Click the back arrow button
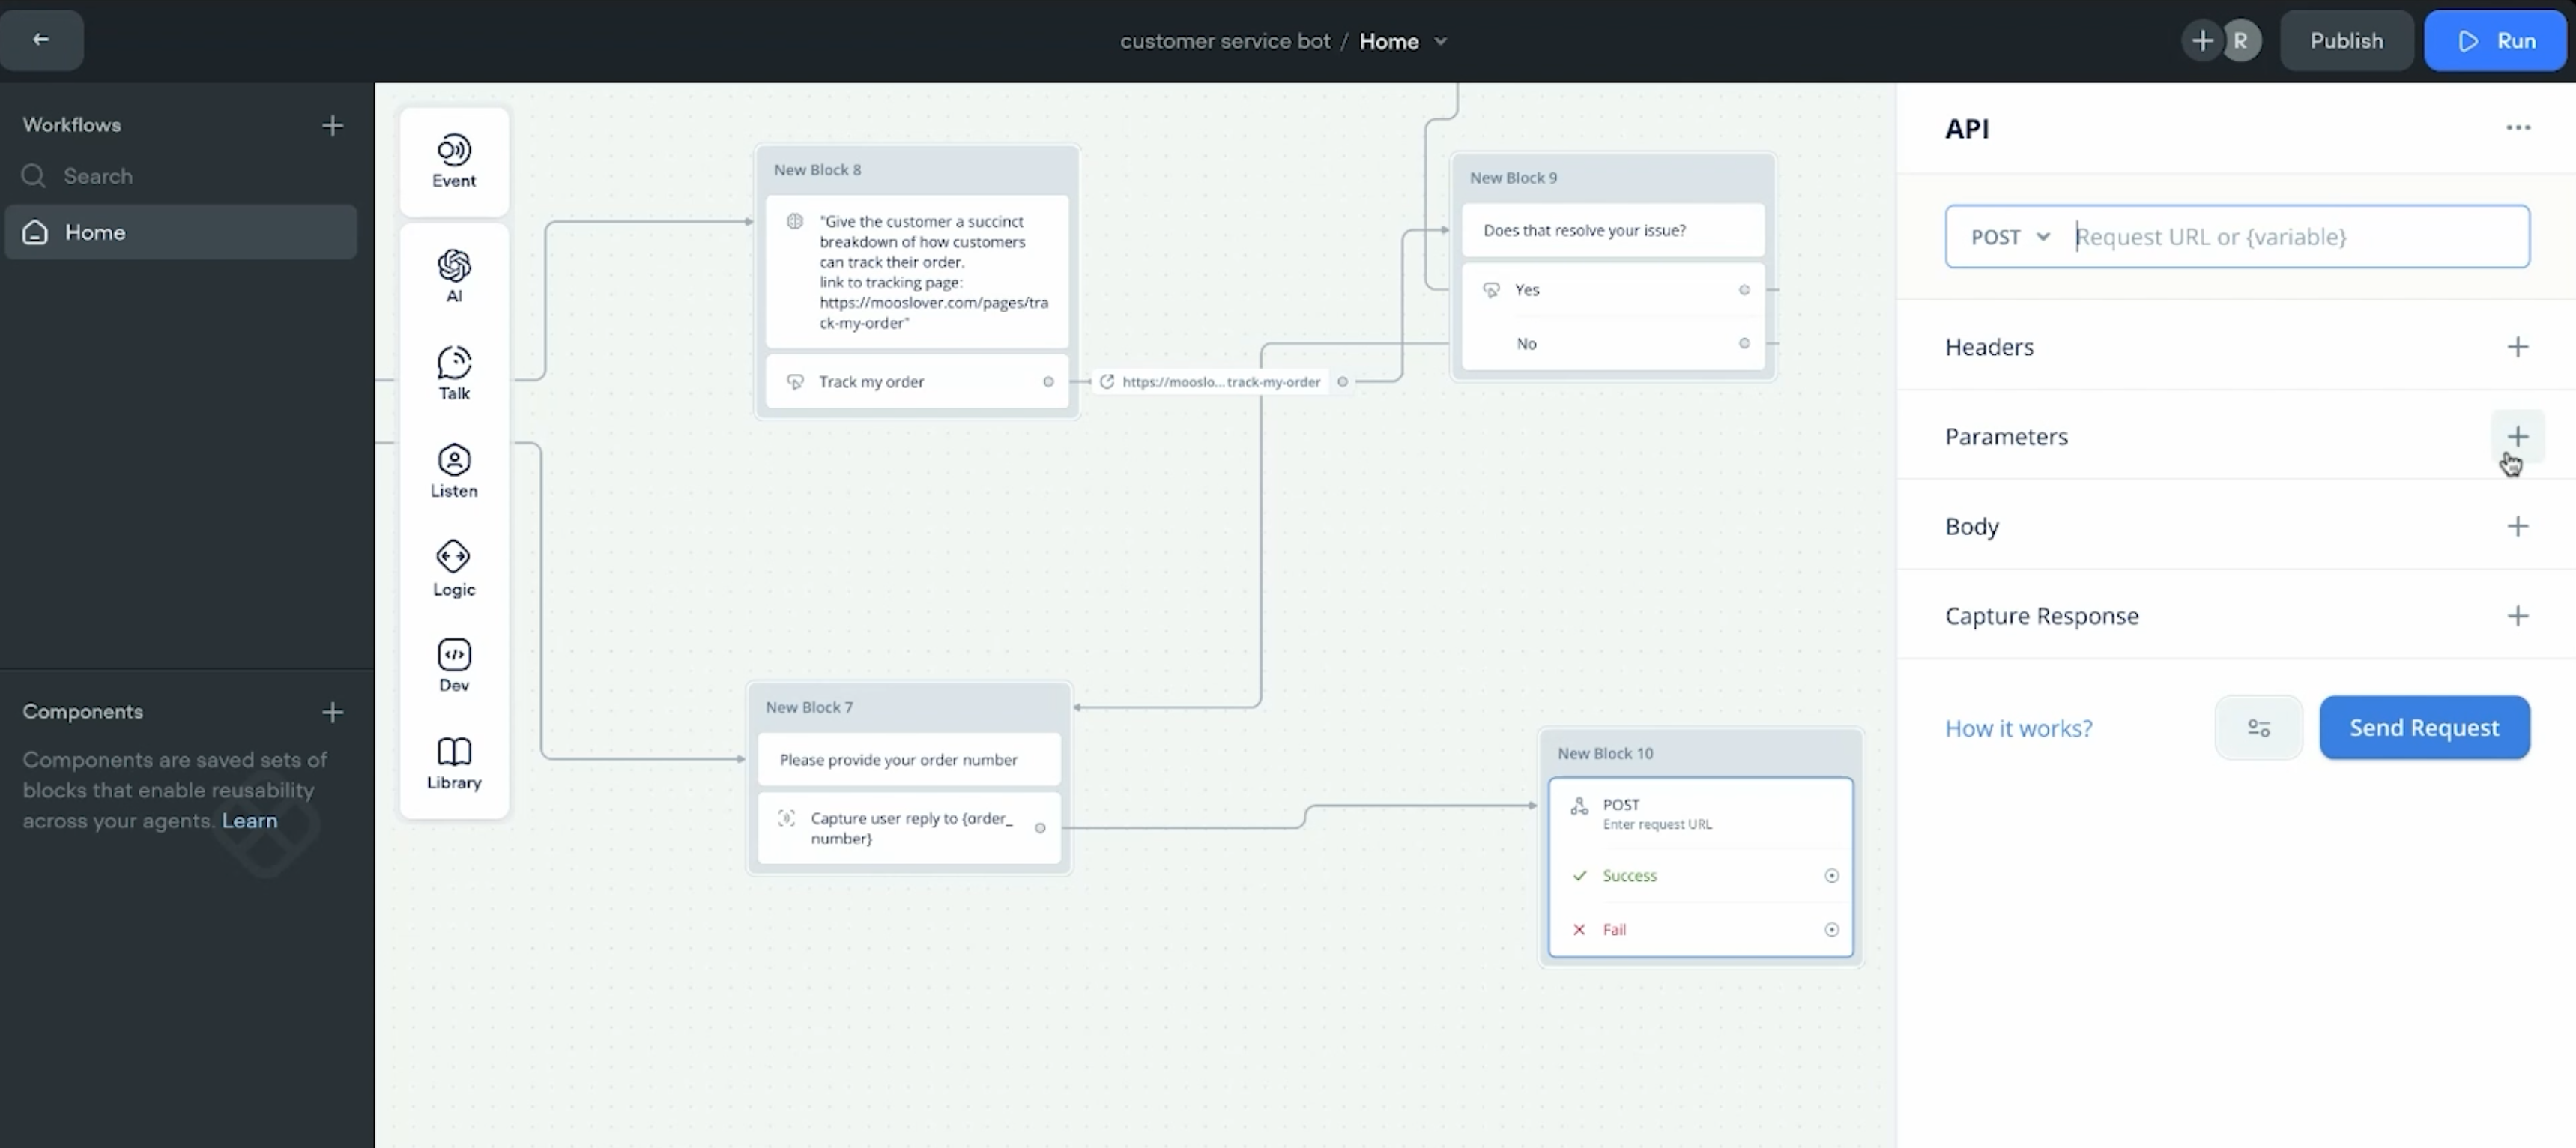This screenshot has height=1148, width=2576. point(41,40)
